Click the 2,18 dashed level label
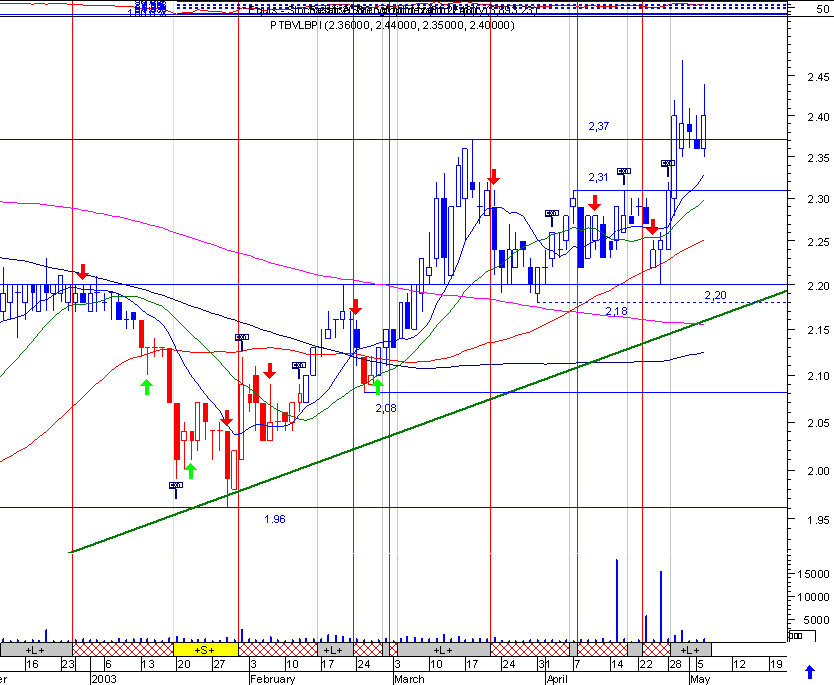Image resolution: width=834 pixels, height=685 pixels. click(x=616, y=311)
